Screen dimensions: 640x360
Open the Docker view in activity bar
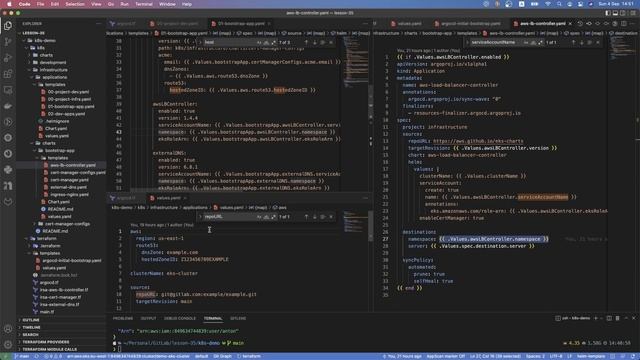pyautogui.click(x=8, y=106)
